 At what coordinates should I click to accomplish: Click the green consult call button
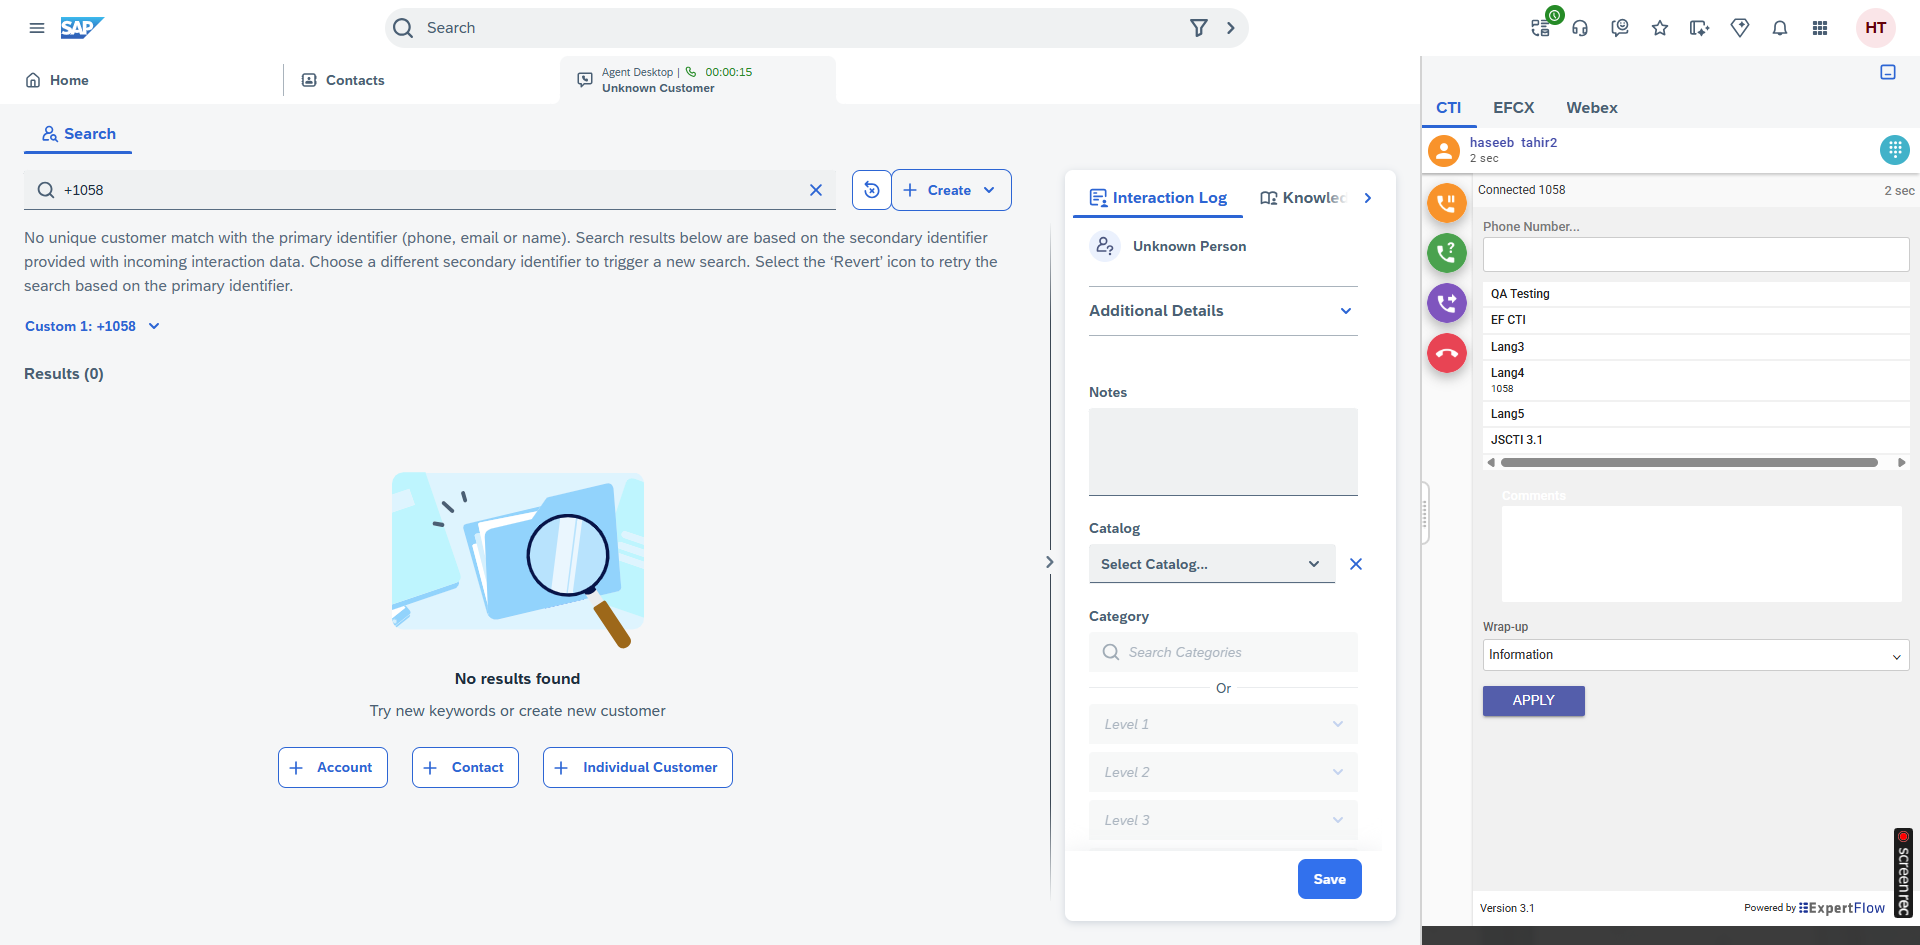(1446, 253)
